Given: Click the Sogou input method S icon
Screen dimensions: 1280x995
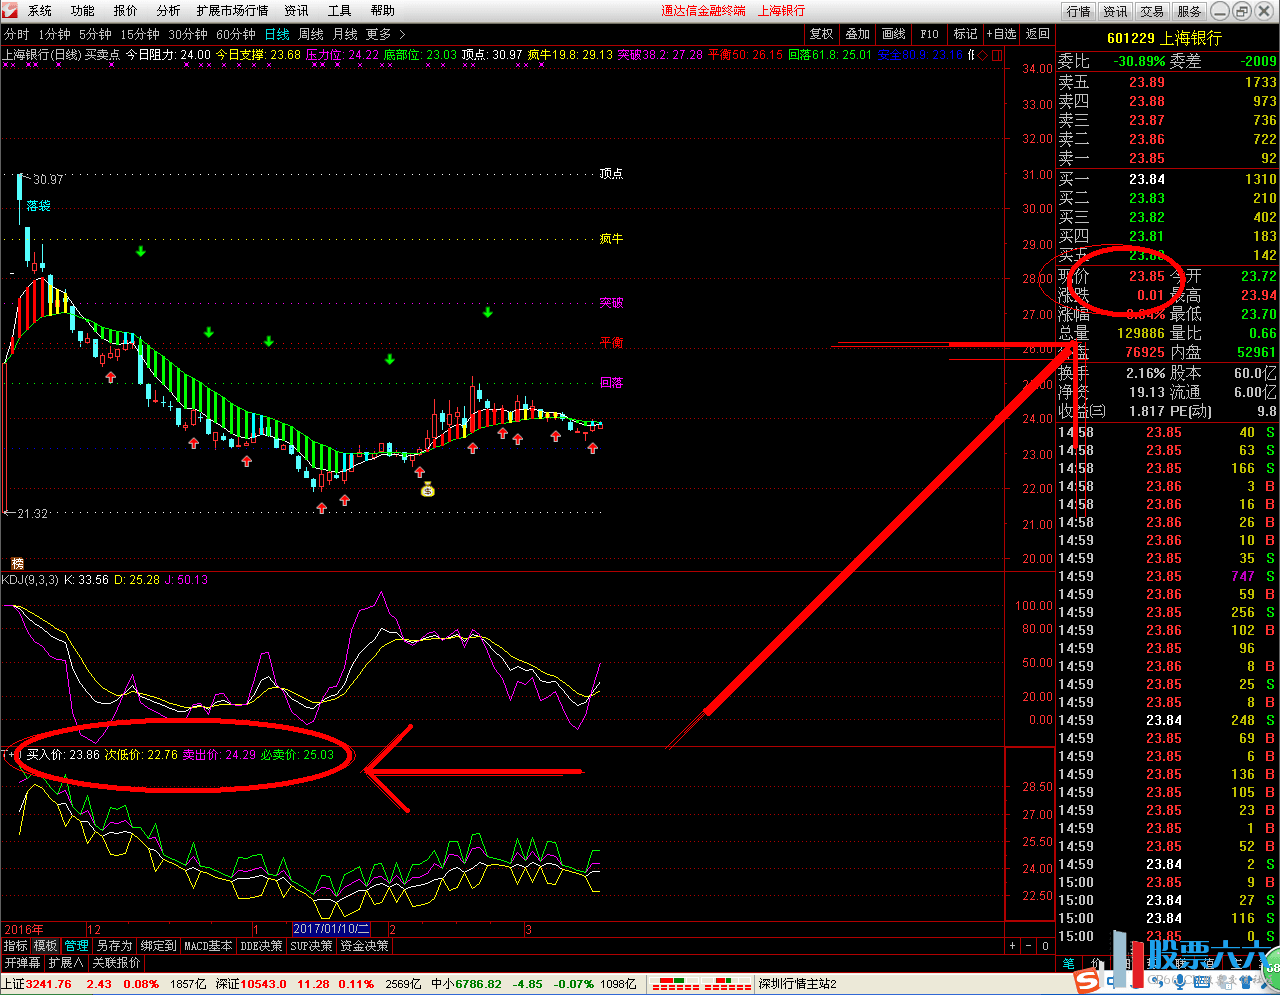Looking at the screenshot, I should 1085,981.
